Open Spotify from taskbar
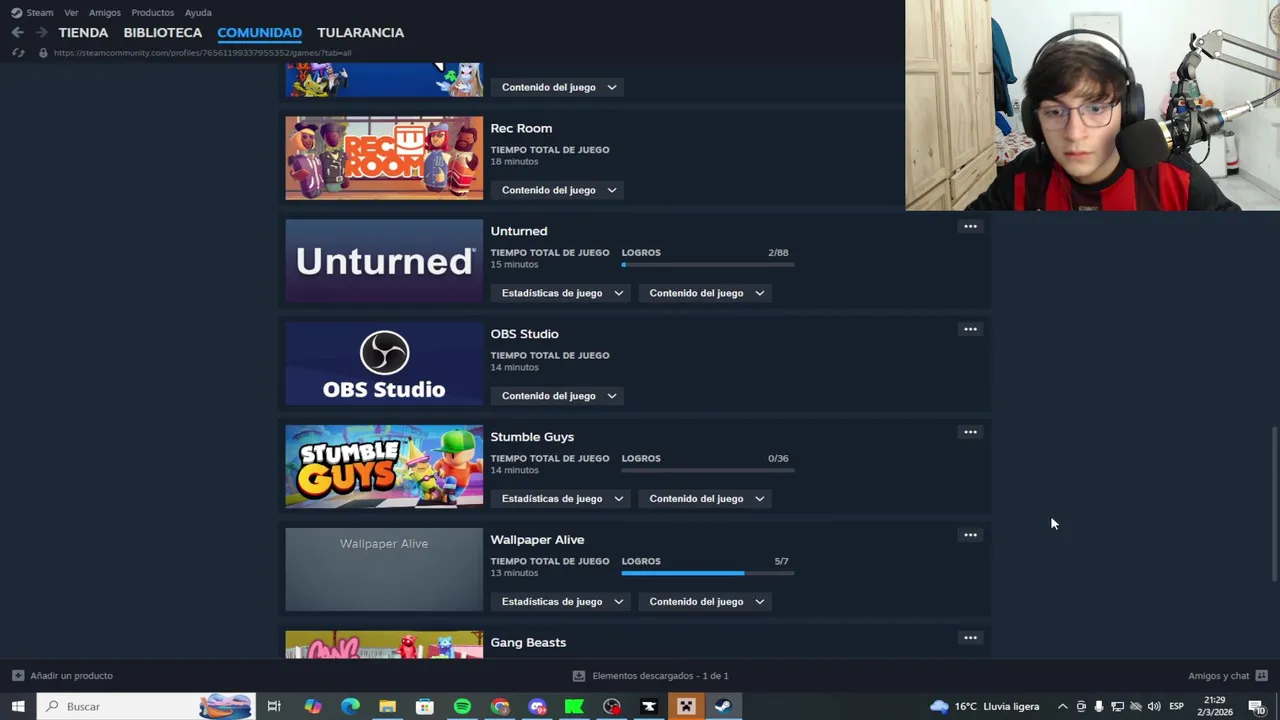Viewport: 1280px width, 720px height. coord(462,706)
